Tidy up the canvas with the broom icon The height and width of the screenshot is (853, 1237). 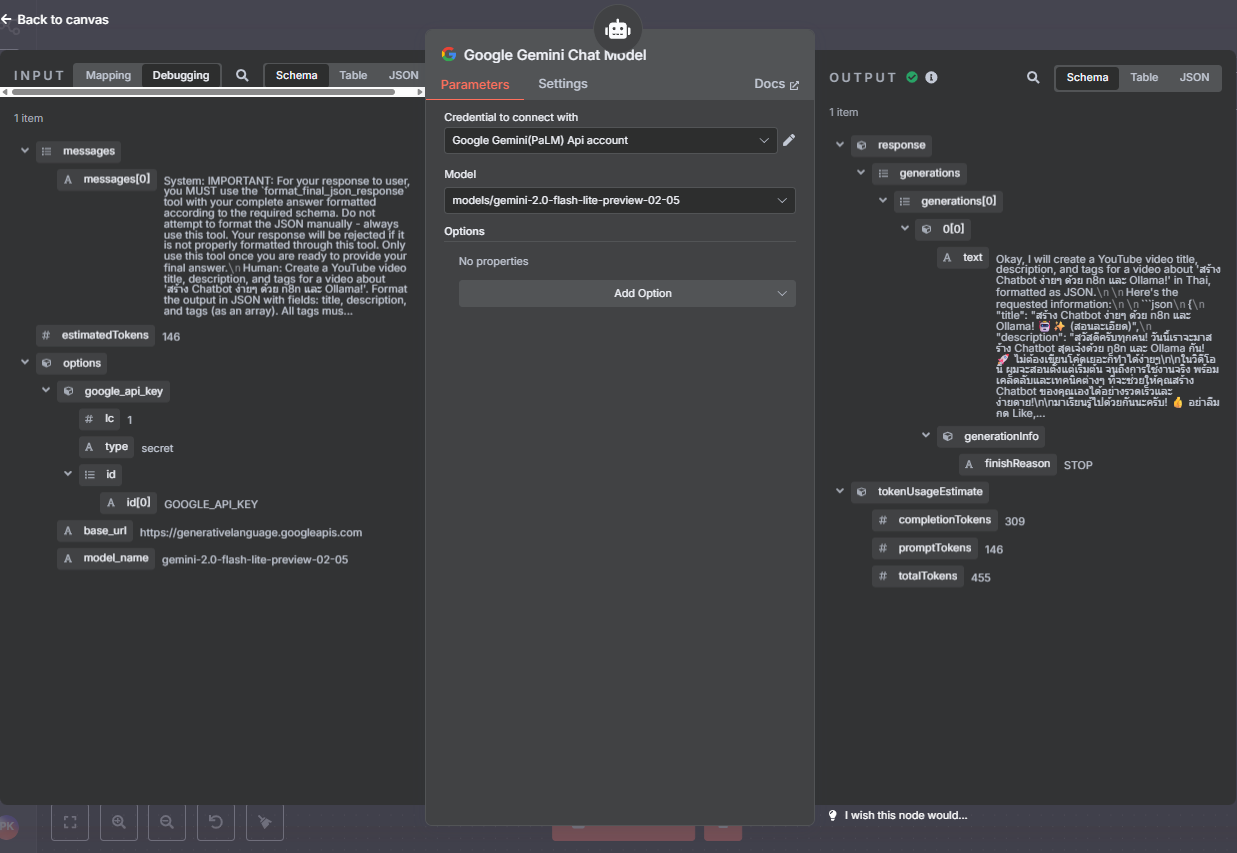(x=265, y=822)
